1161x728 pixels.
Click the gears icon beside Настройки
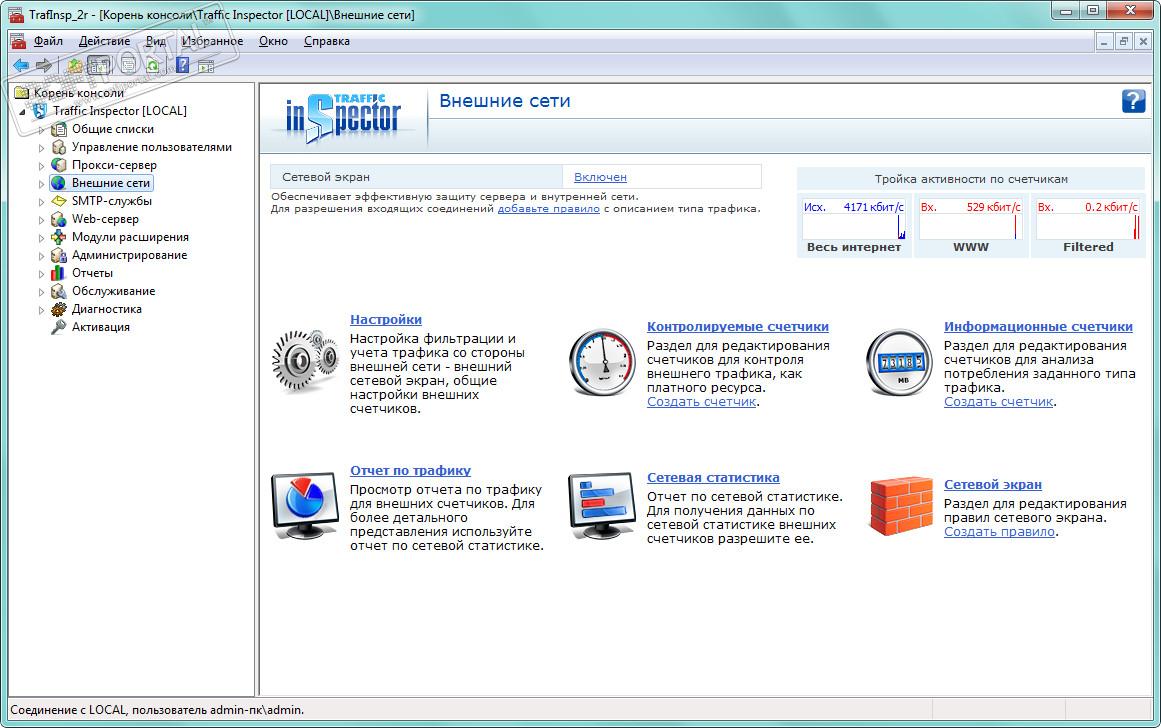[x=305, y=361]
